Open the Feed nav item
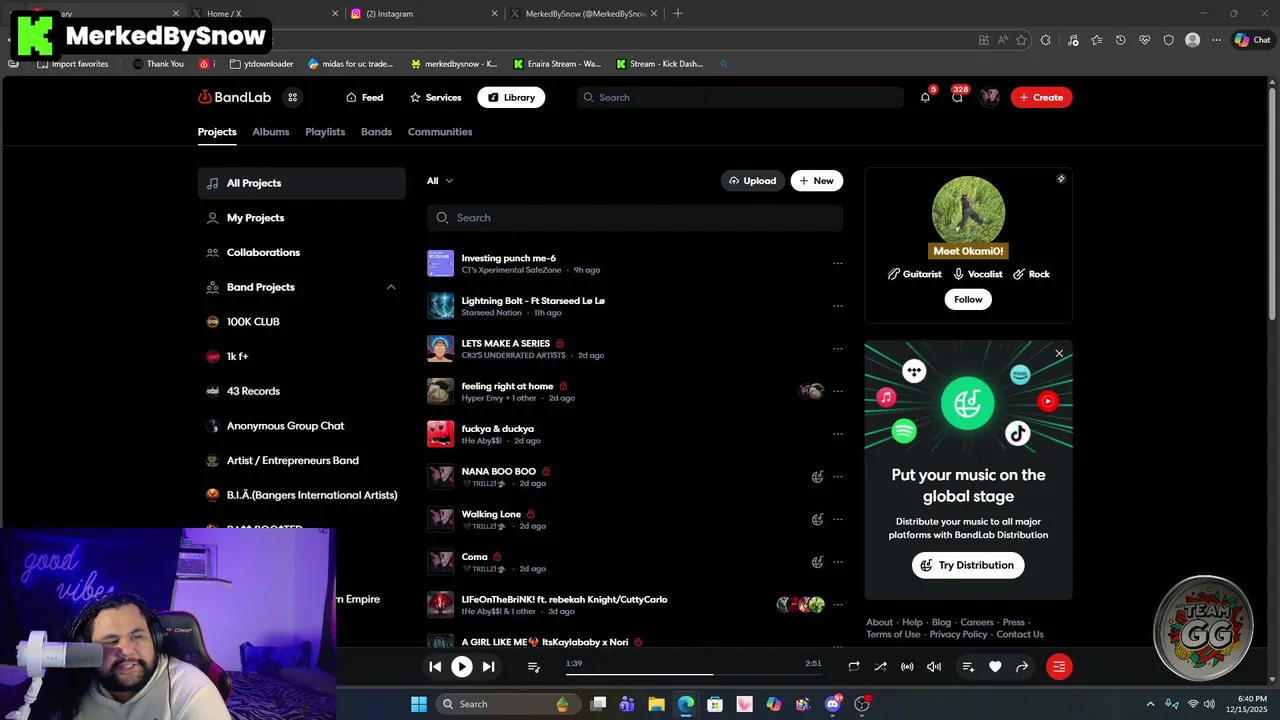The image size is (1280, 720). pos(365,97)
